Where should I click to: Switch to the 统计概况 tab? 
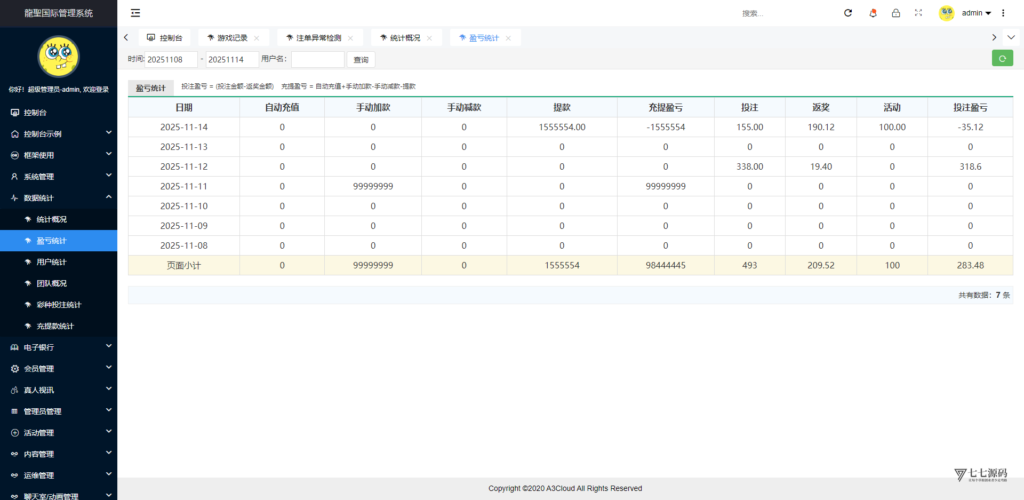[402, 38]
